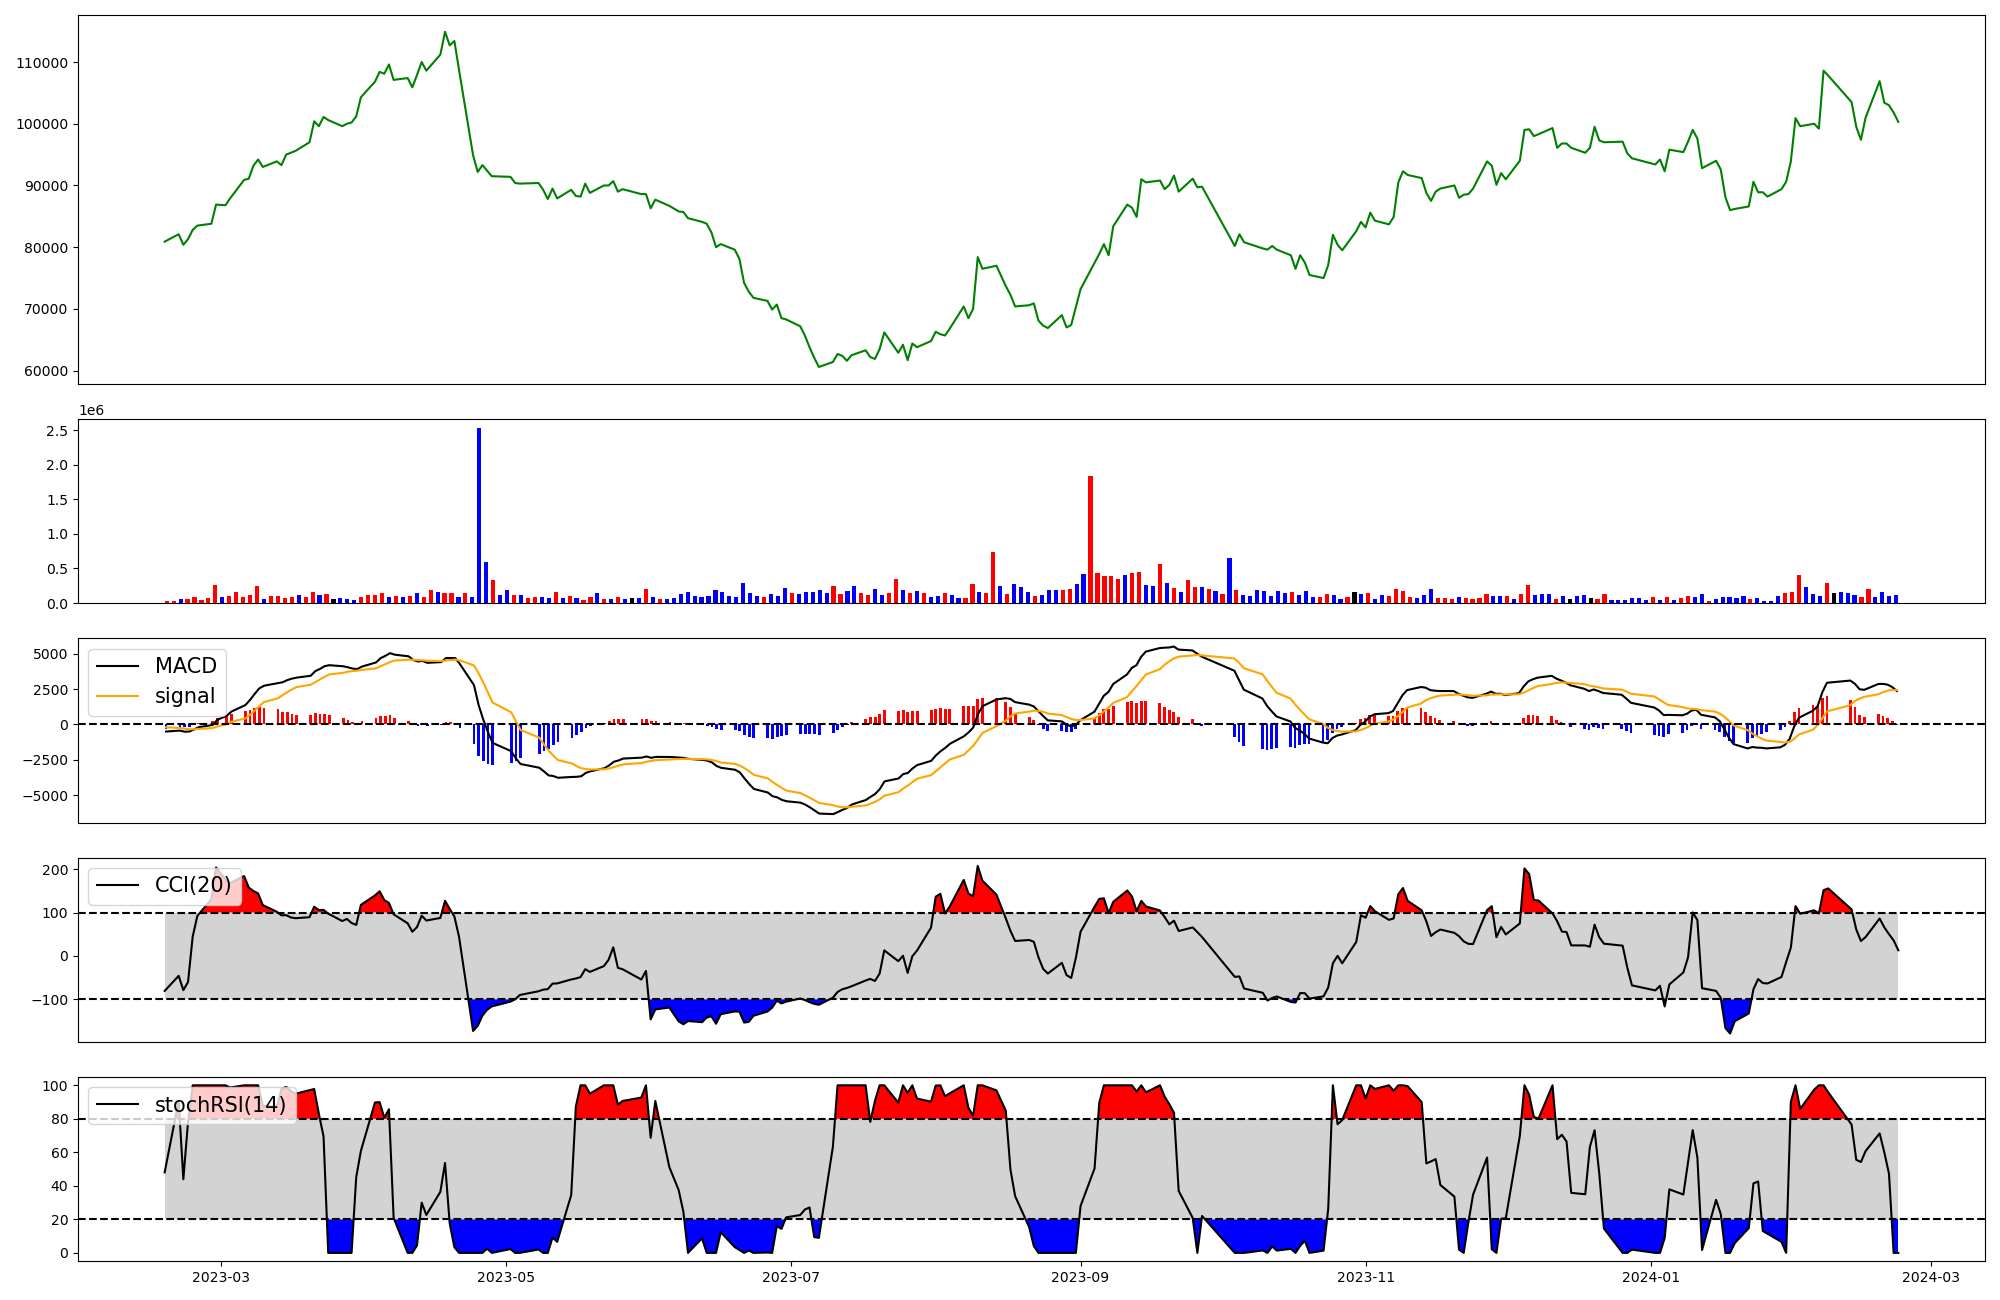Click the 2023-03 date tick label
This screenshot has width=2000, height=1300.
(221, 1277)
